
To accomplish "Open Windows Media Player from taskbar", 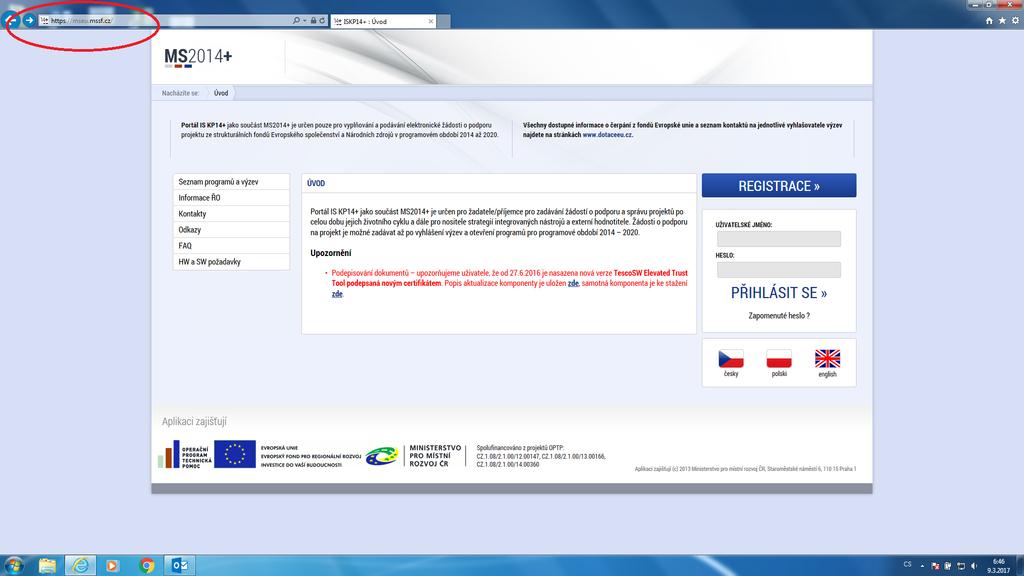I will 113,566.
